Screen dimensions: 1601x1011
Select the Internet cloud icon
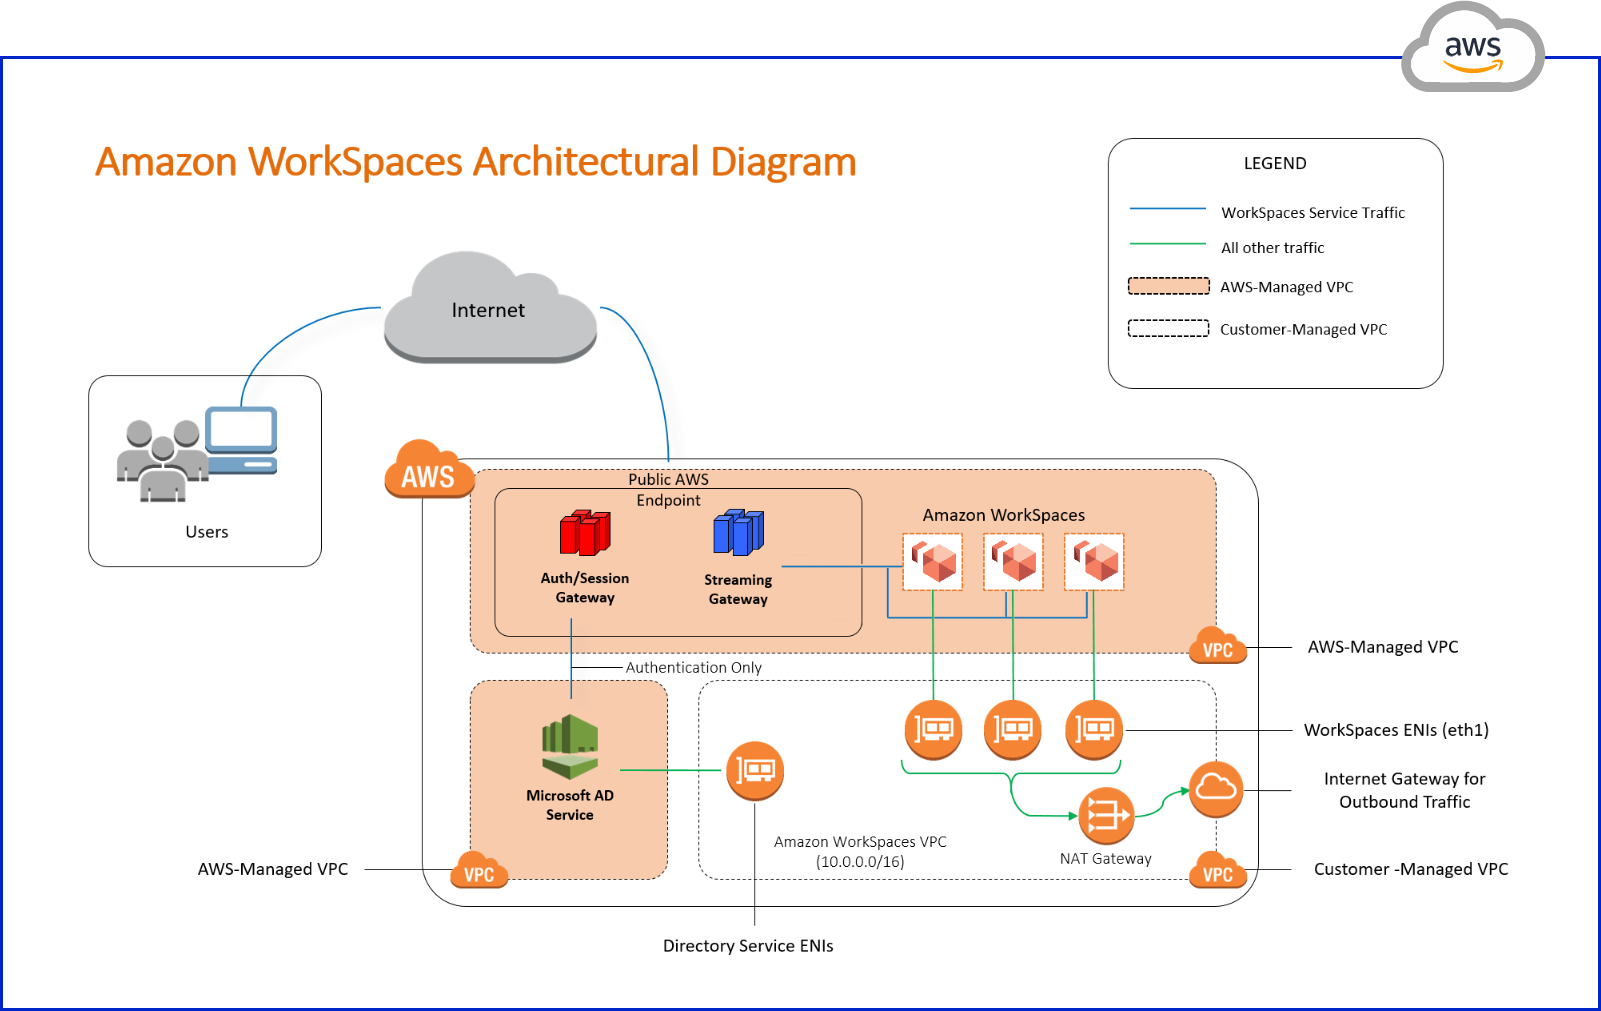coord(490,307)
